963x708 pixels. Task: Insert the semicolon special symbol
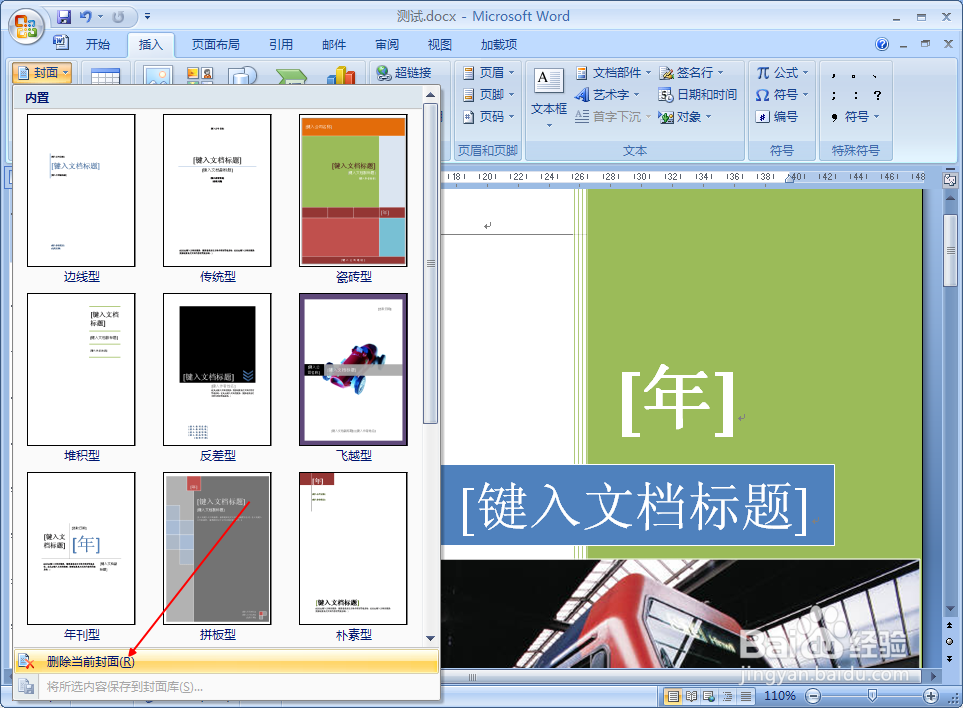[x=833, y=95]
